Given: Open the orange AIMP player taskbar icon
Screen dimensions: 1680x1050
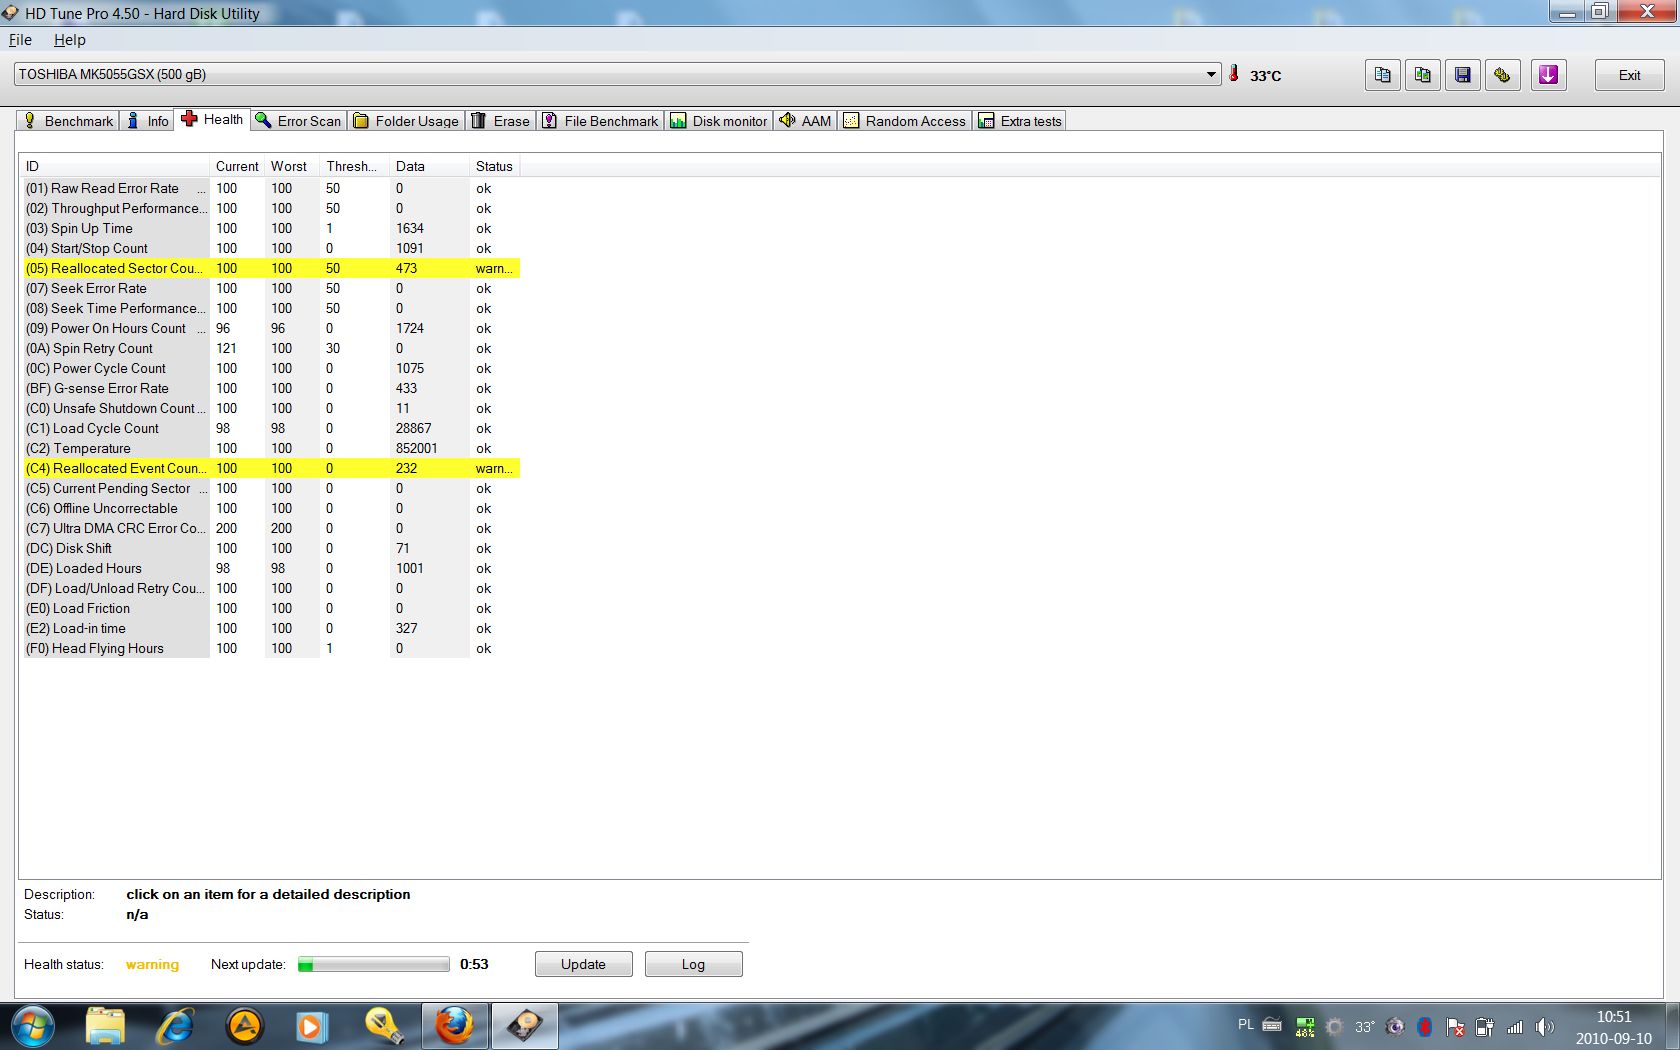Looking at the screenshot, I should (244, 1026).
